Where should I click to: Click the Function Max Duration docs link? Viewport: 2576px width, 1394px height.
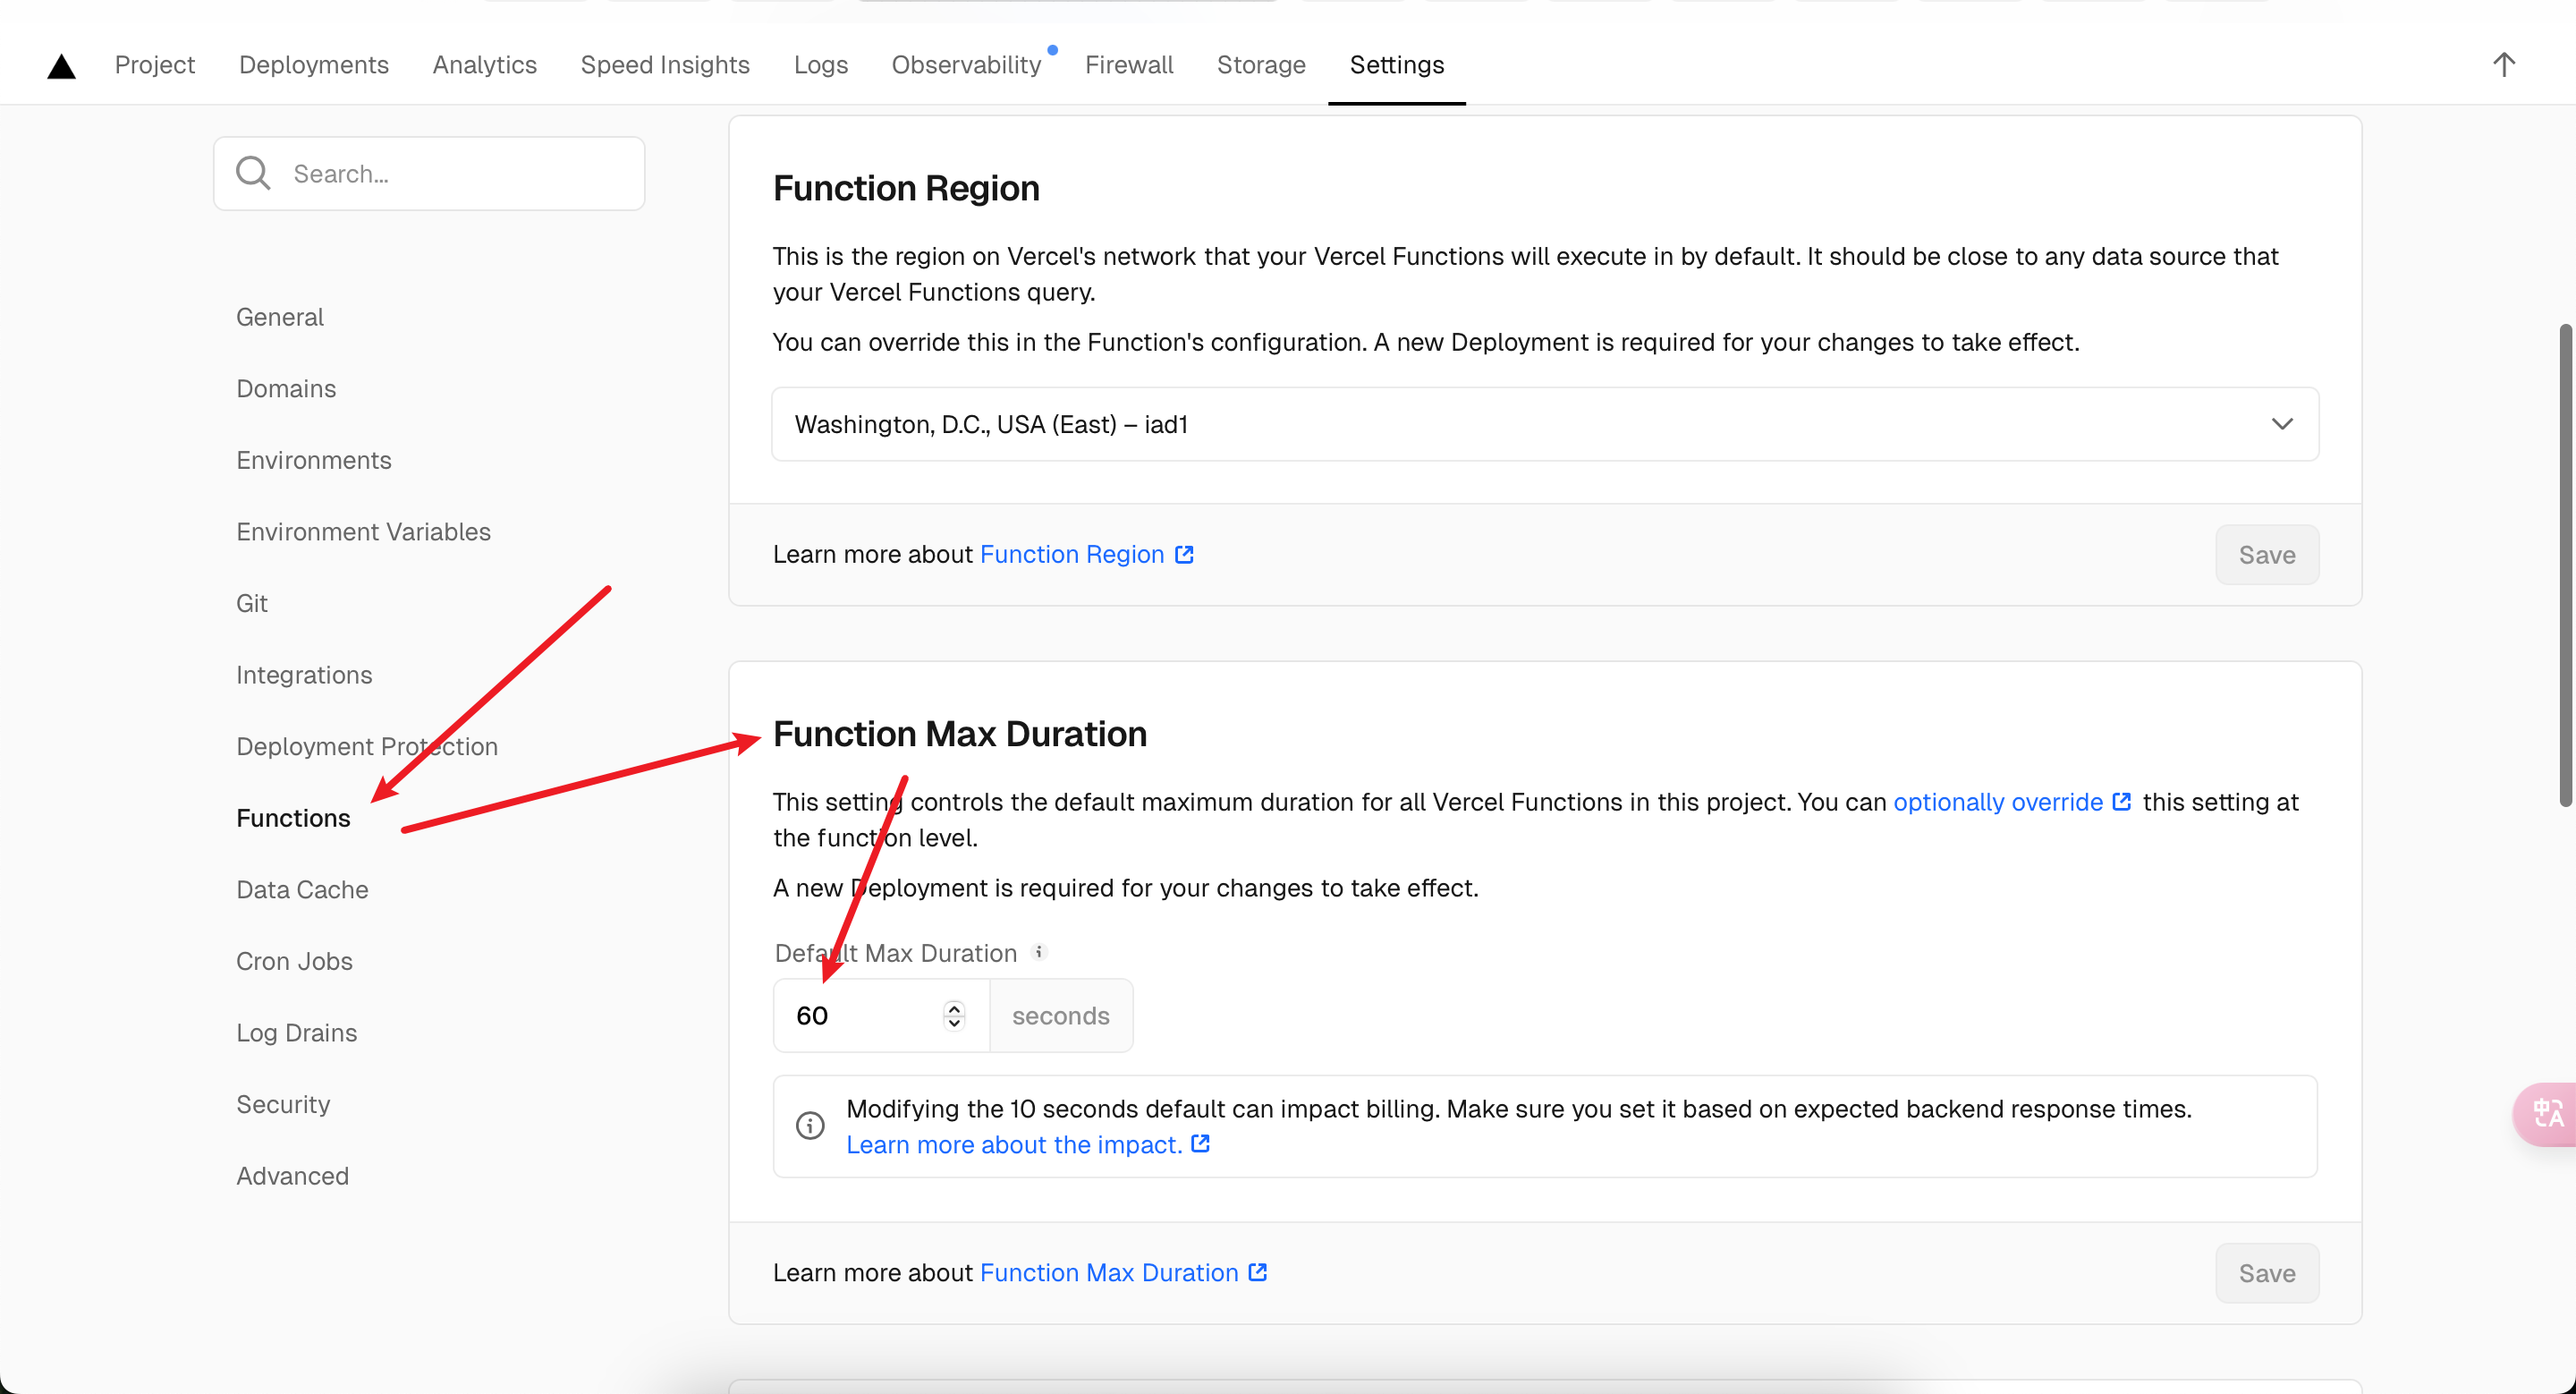pyautogui.click(x=1109, y=1273)
